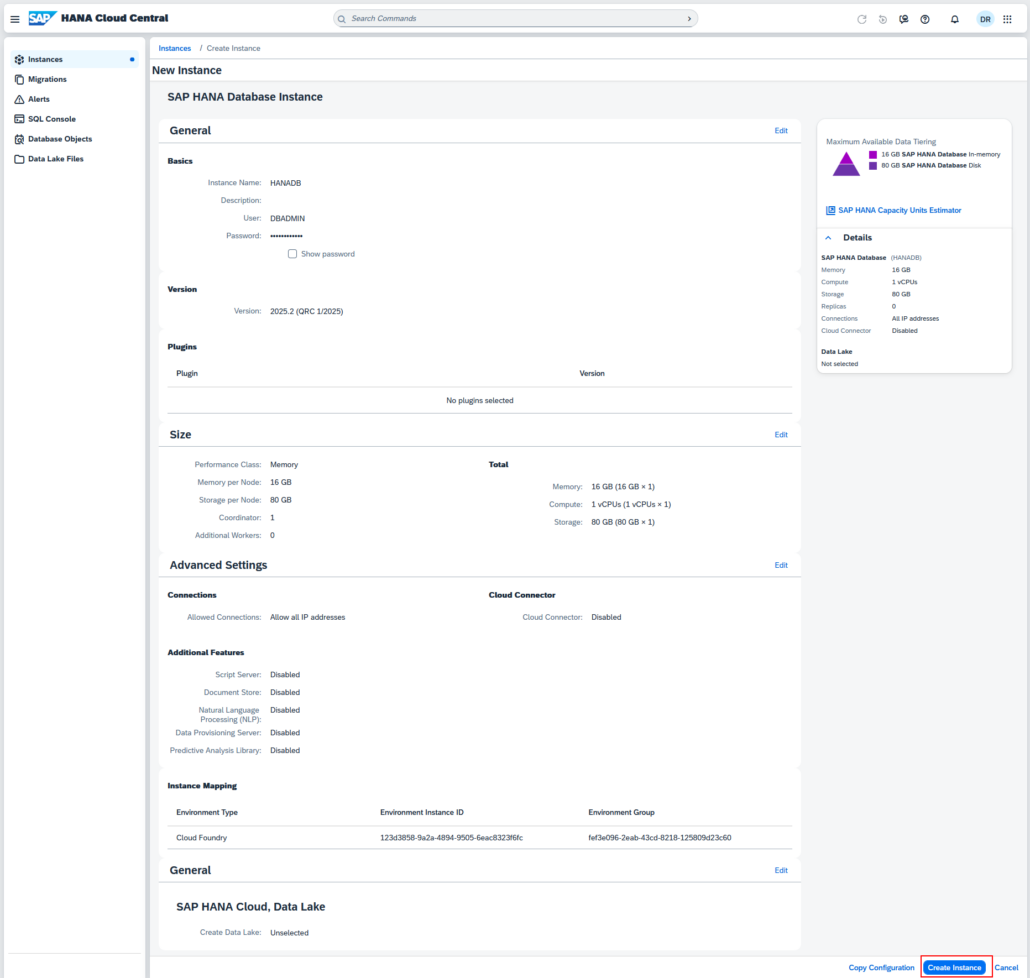
Task: Click Edit for Advanced Settings
Action: 780,565
